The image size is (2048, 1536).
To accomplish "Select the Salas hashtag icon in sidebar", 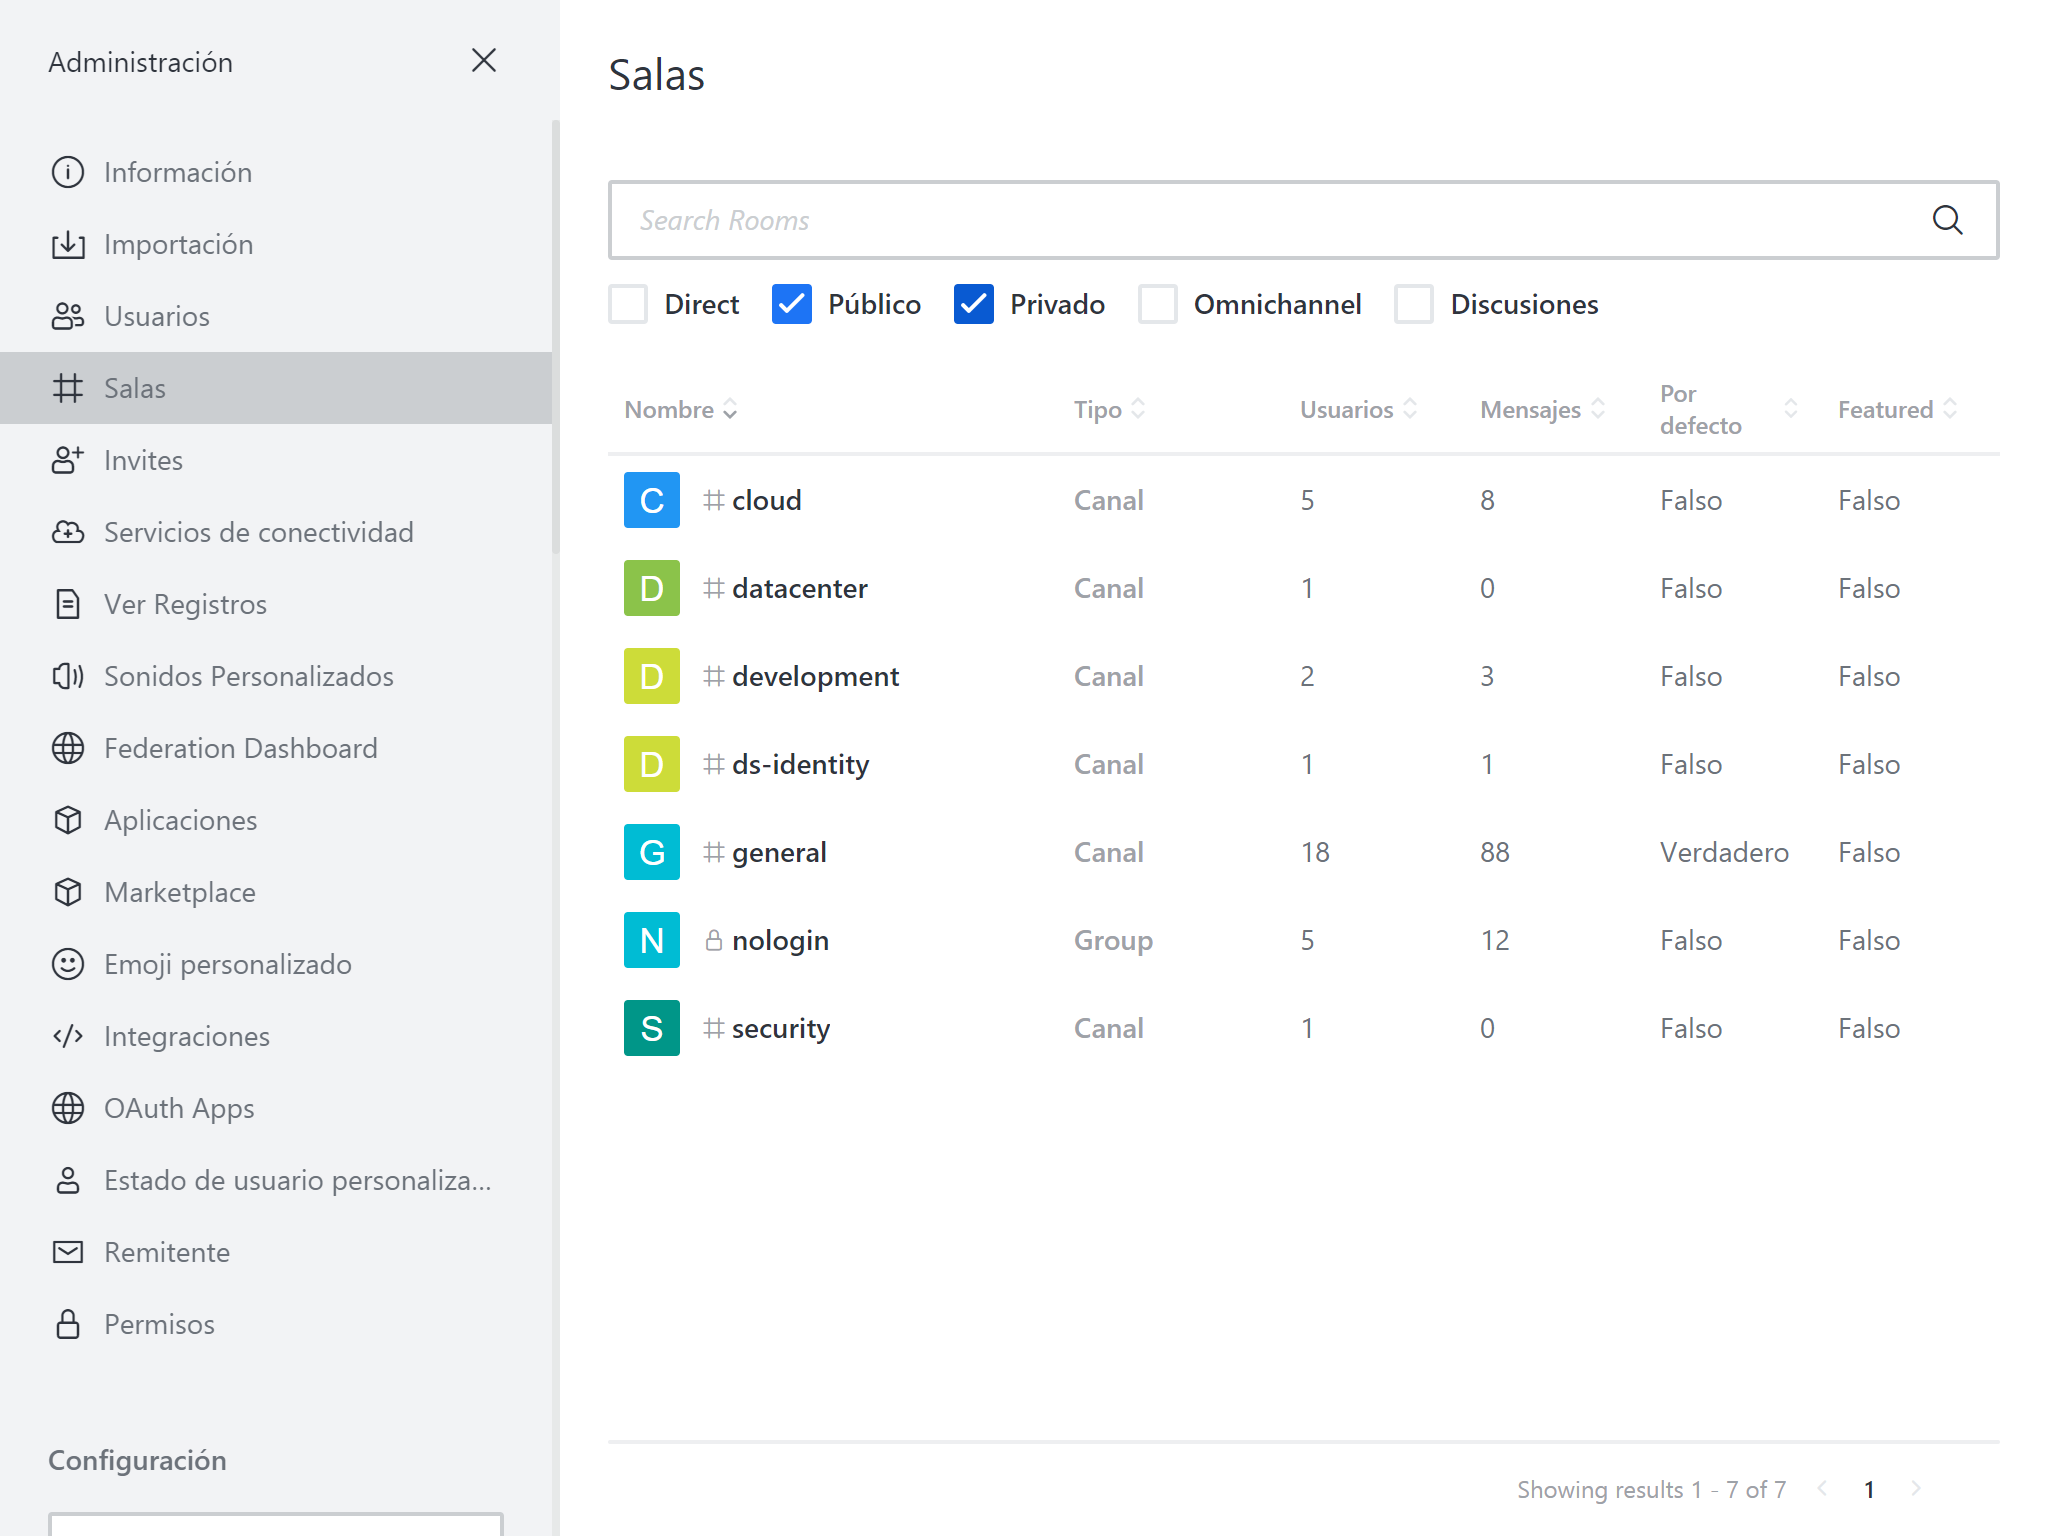I will coord(68,388).
